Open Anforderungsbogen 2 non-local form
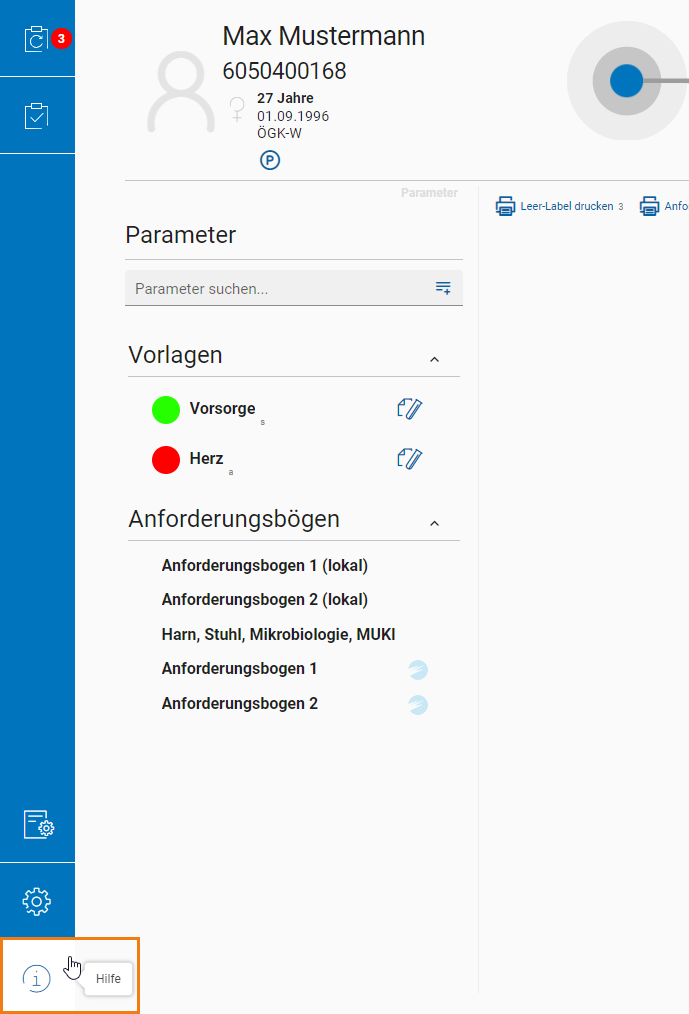Screen dimensions: 689x1014 (239, 704)
